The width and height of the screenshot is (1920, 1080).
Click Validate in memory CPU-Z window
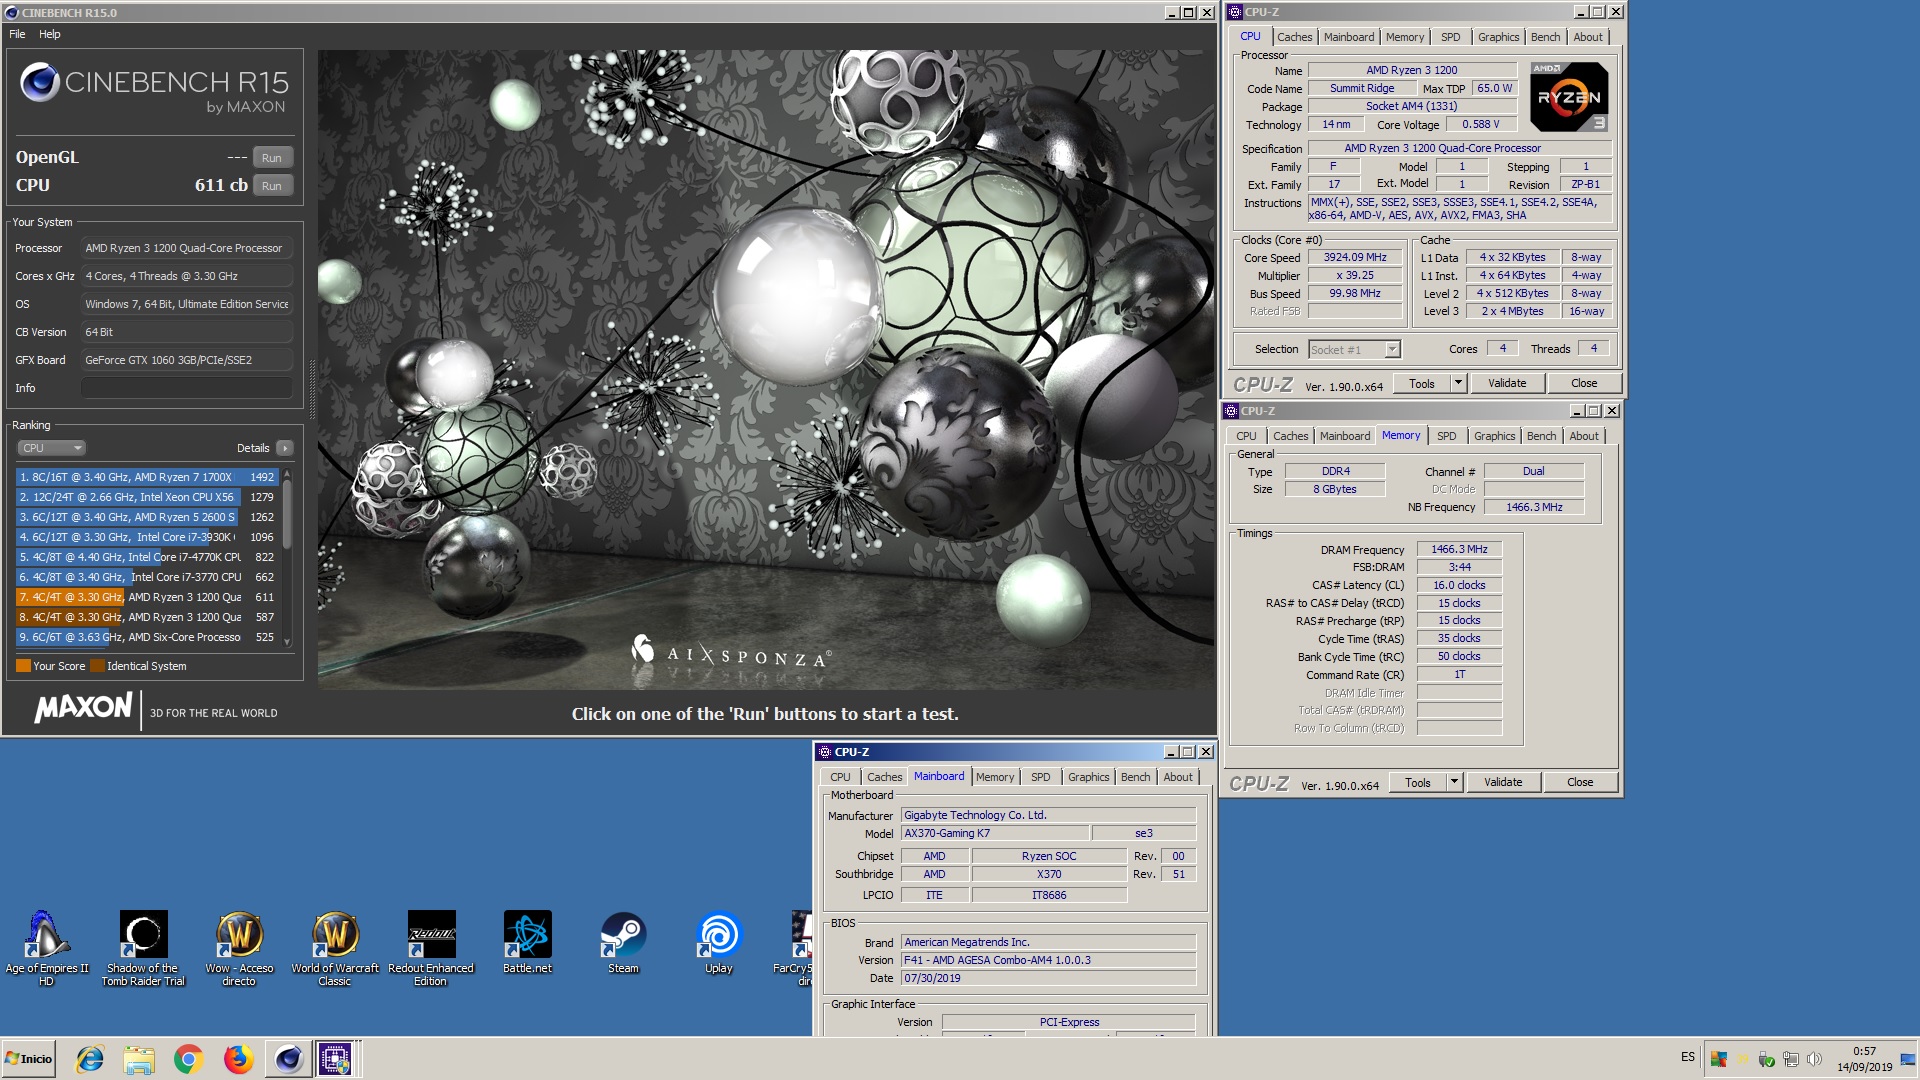[1503, 783]
